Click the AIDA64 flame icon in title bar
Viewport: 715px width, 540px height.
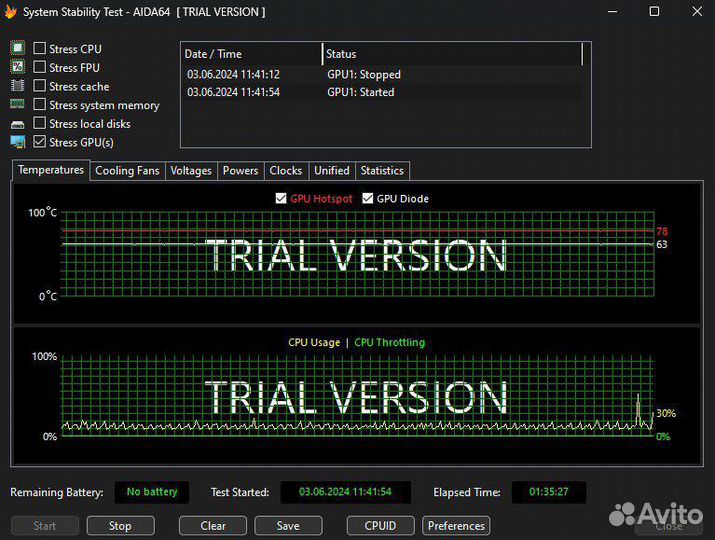11,12
